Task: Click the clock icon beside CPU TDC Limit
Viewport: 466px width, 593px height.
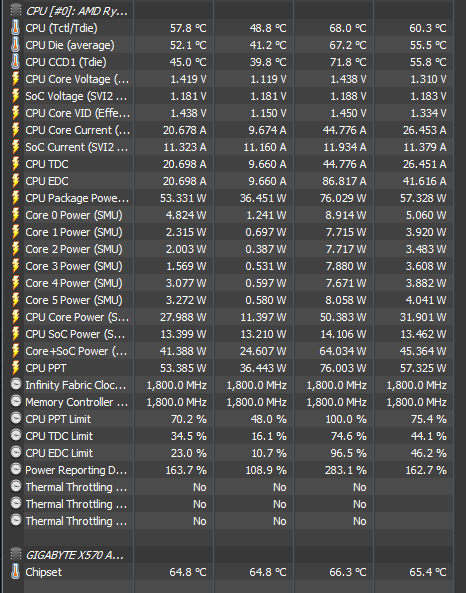Action: (16, 435)
